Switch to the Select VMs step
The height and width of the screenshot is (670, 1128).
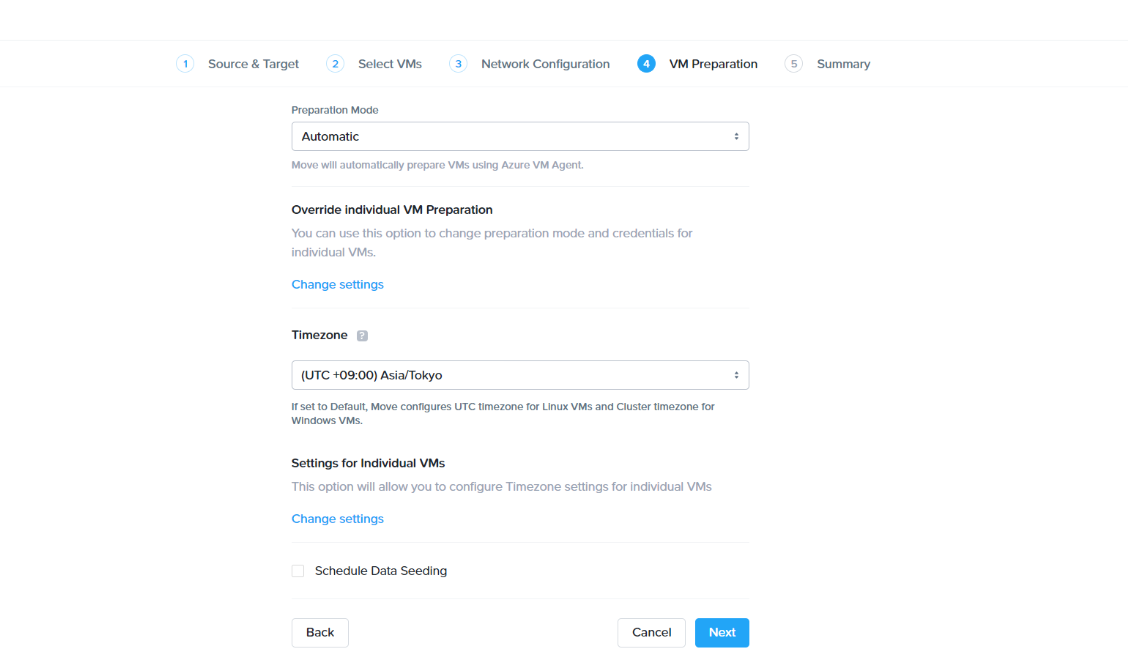[x=390, y=64]
